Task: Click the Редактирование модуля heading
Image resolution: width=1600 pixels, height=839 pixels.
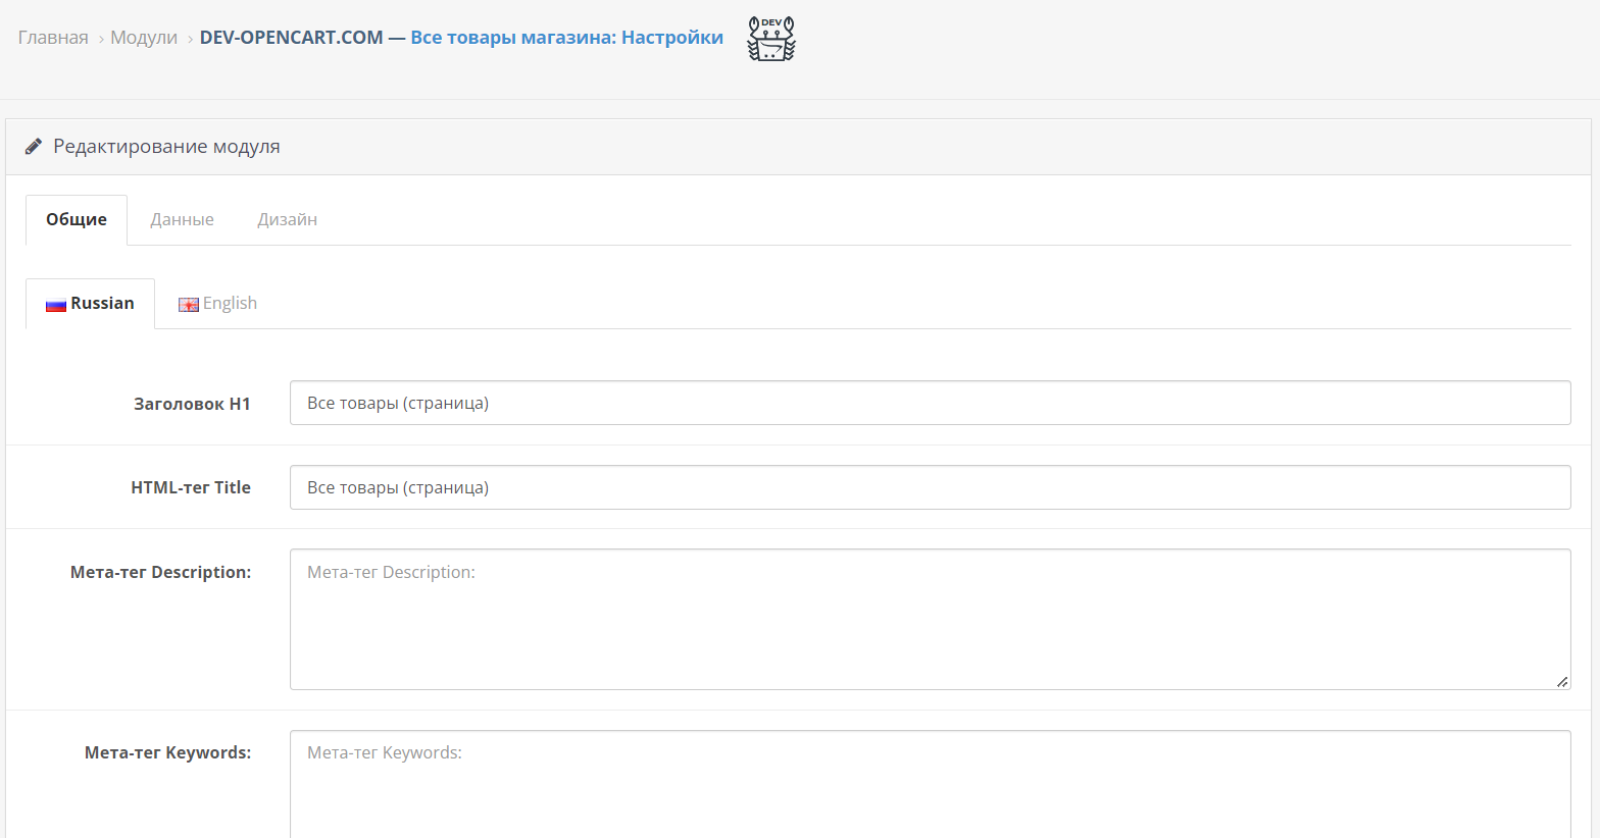Action: click(x=166, y=147)
